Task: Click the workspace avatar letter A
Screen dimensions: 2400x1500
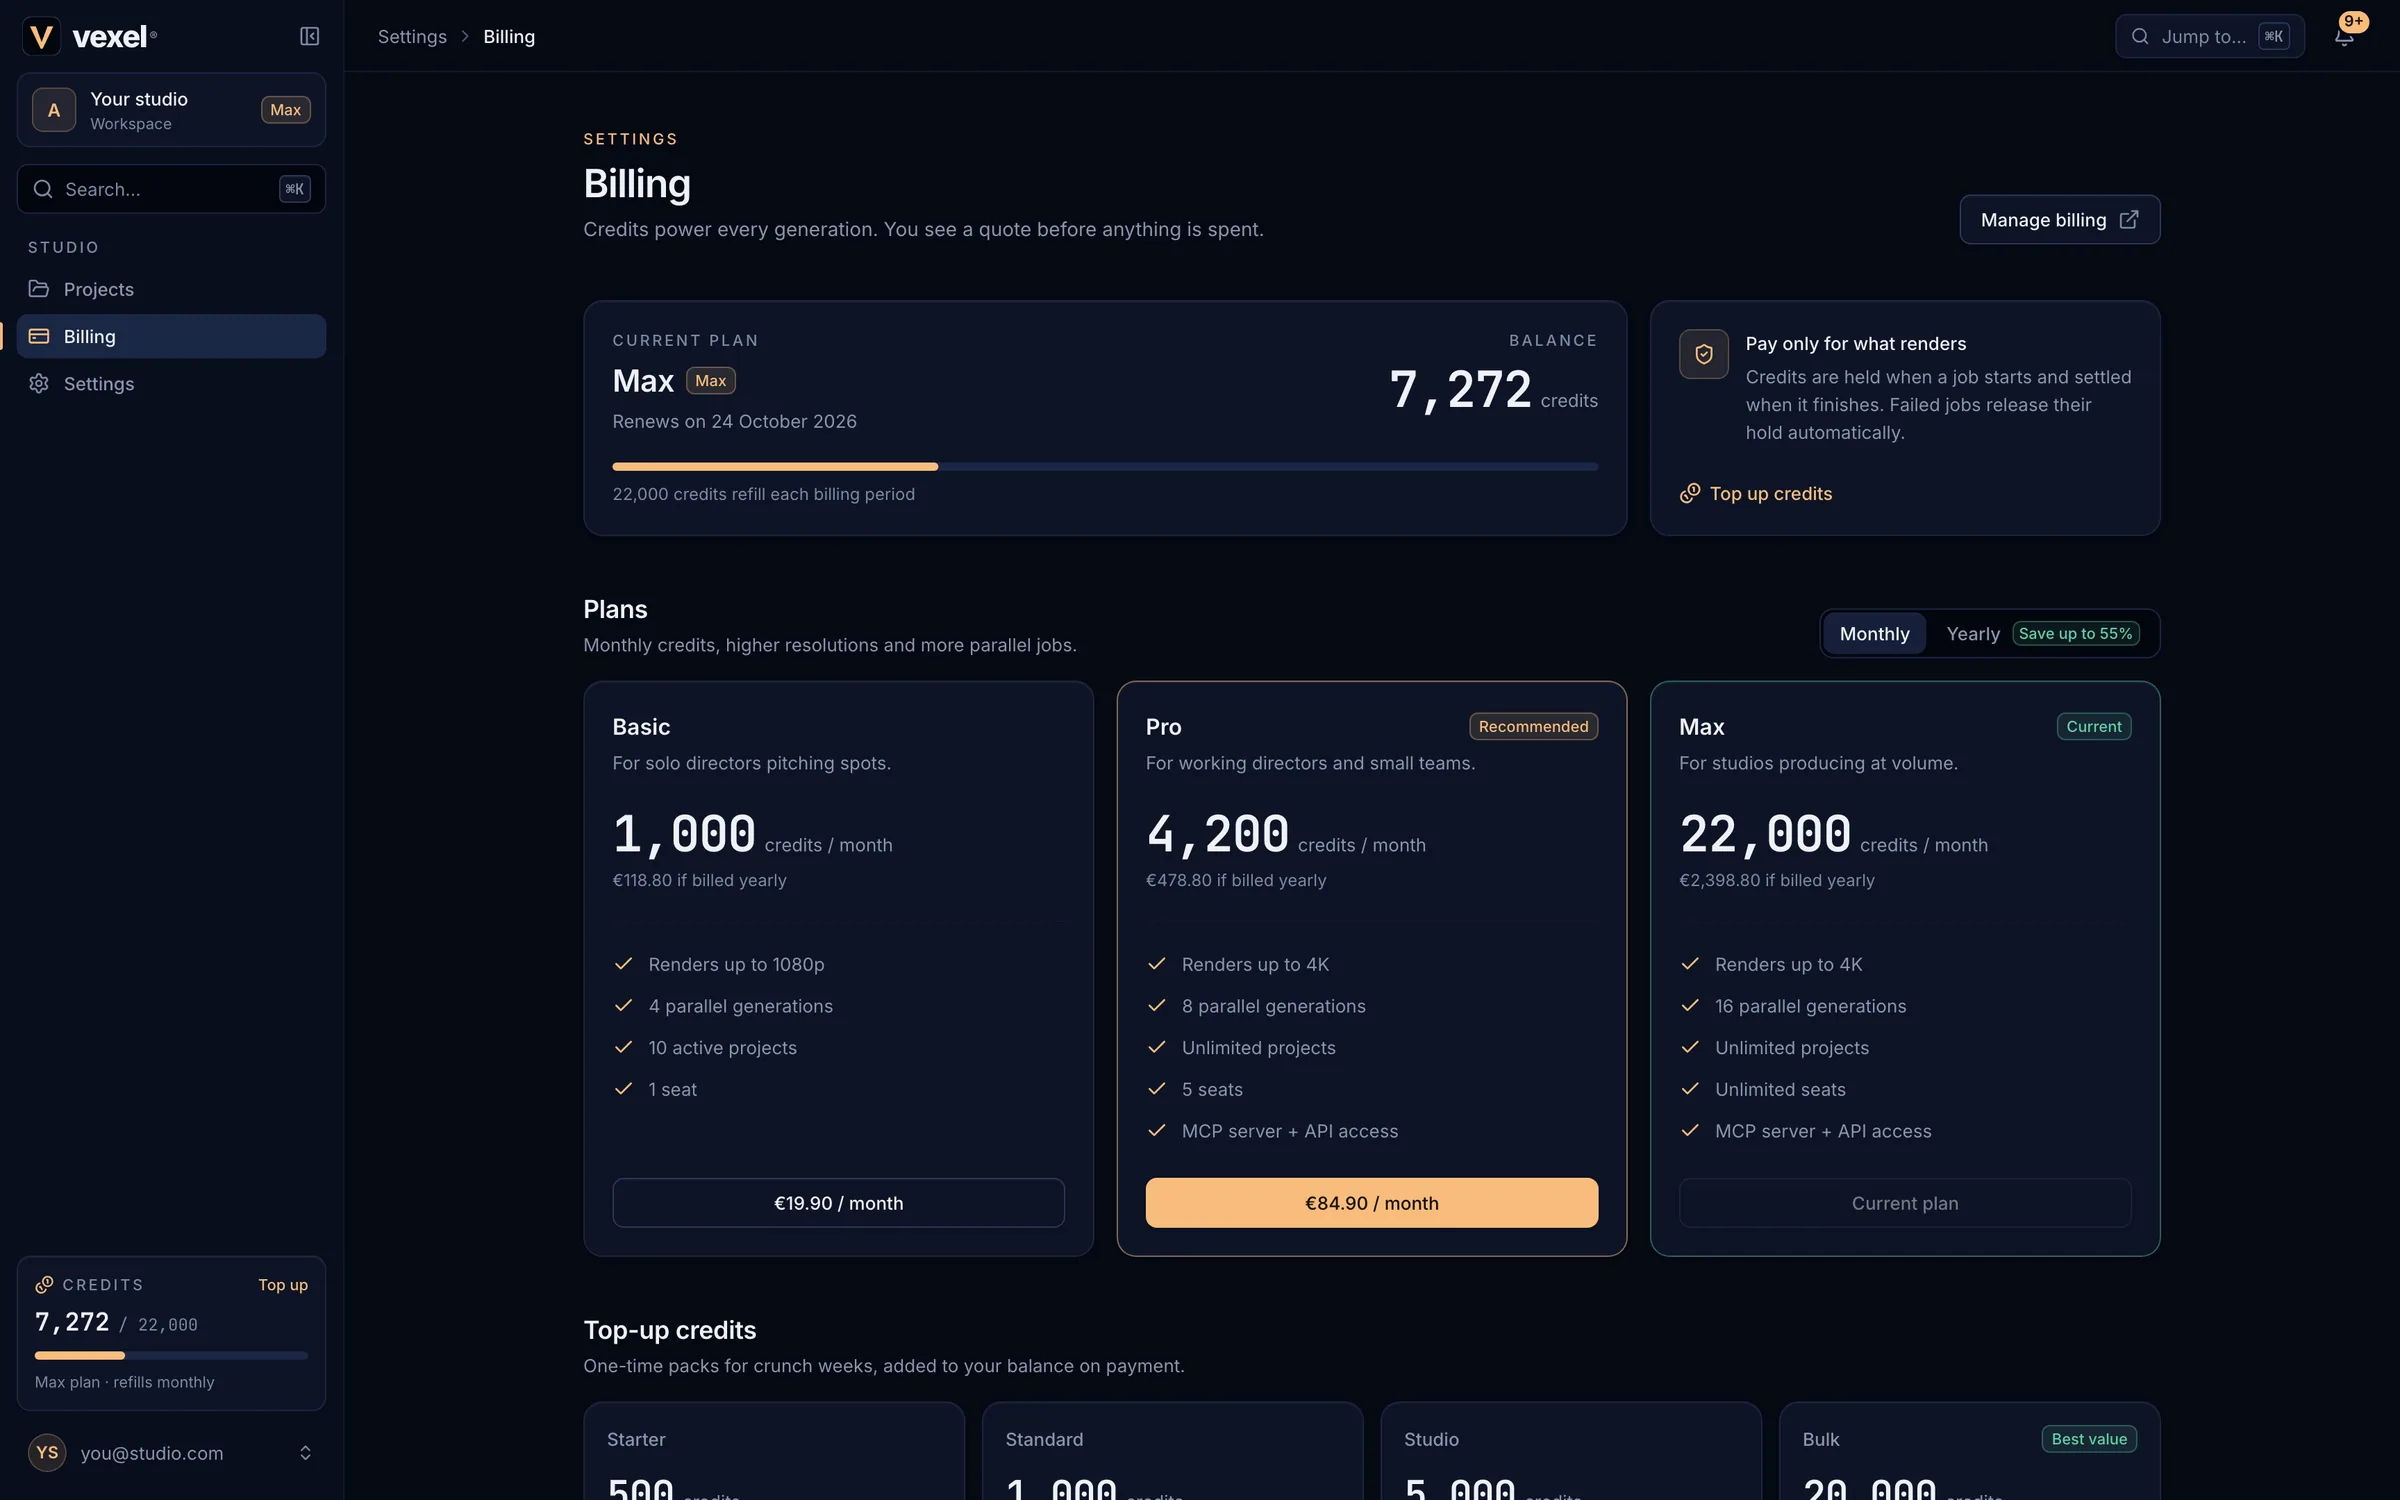Action: [x=54, y=110]
